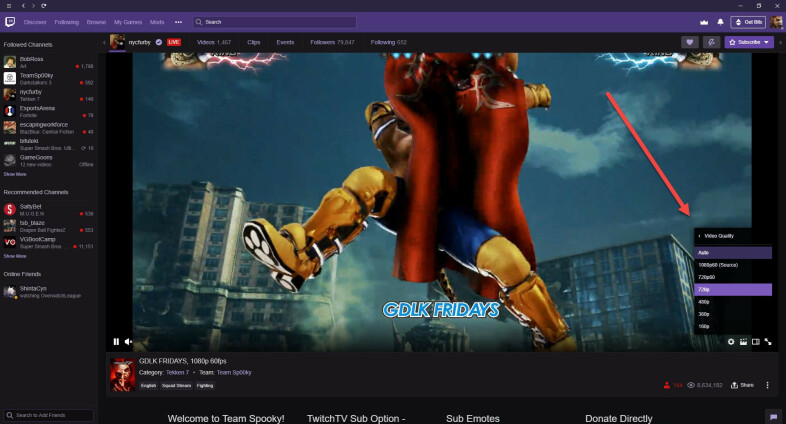The height and width of the screenshot is (424, 786).
Task: Go back with the title bar back arrow
Action: [x=23, y=6]
